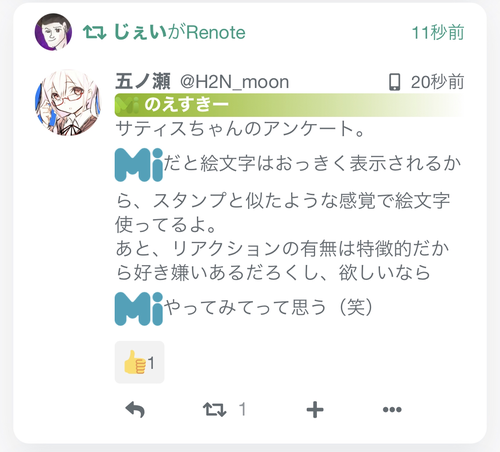Open 五ノ瀬's profile avatar

[x=68, y=103]
